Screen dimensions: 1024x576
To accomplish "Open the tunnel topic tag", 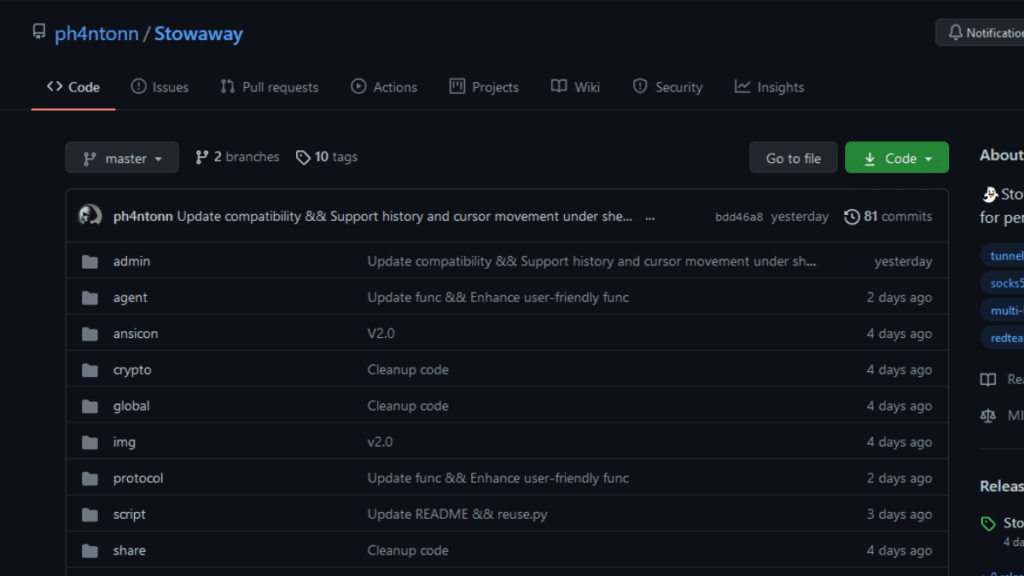I will pos(1004,255).
